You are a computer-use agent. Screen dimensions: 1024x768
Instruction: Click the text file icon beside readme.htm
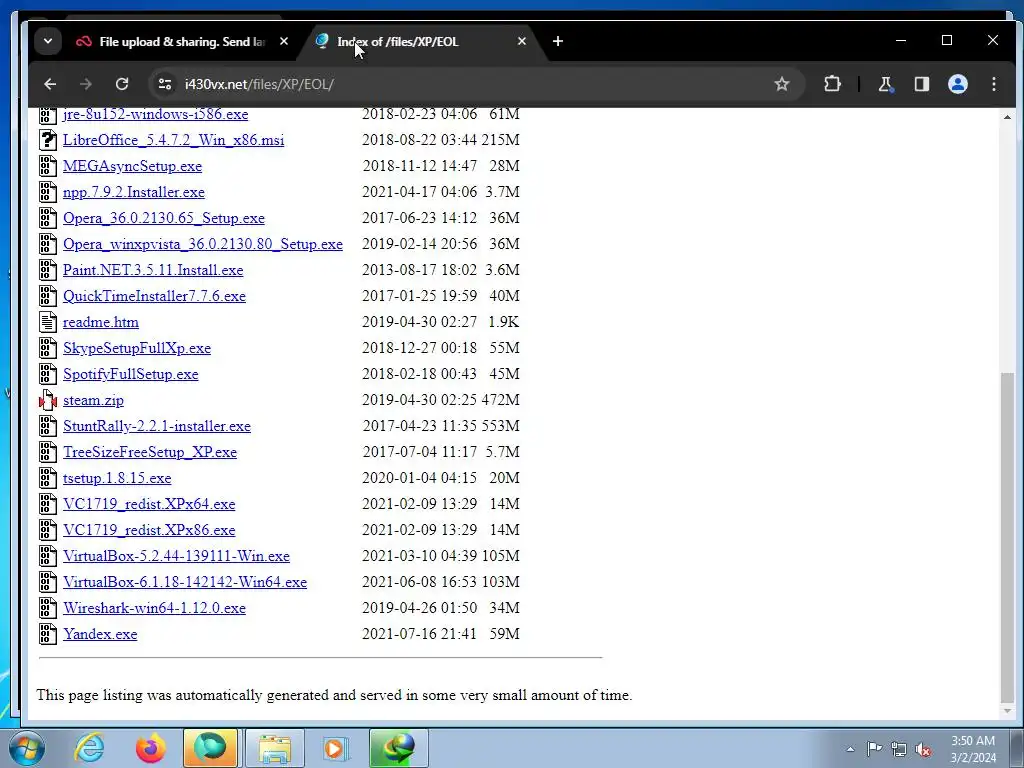[48, 322]
